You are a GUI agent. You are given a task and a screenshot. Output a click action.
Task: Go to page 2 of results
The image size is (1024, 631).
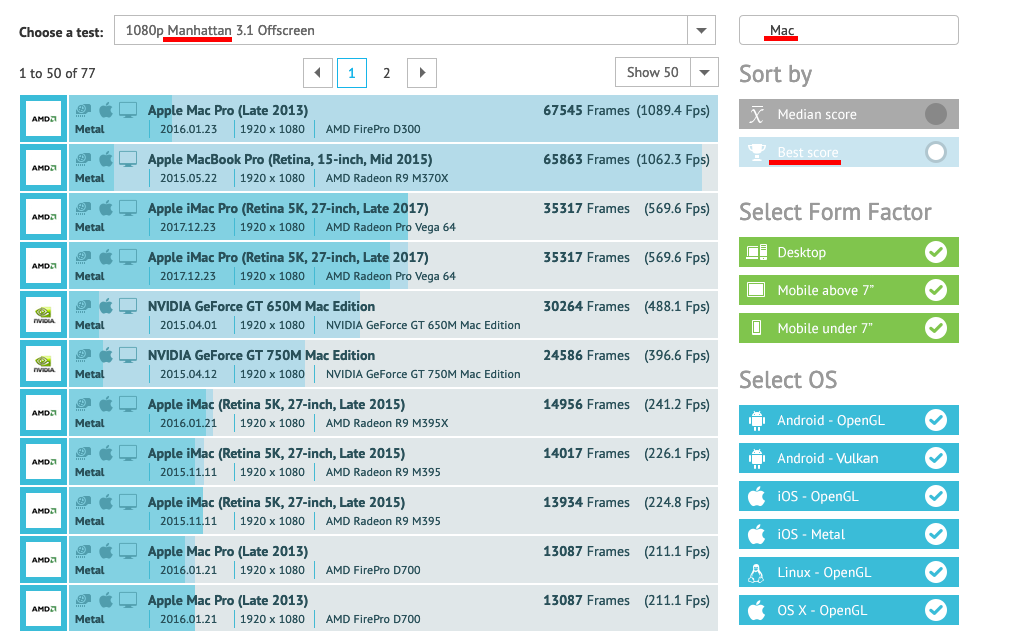[386, 72]
